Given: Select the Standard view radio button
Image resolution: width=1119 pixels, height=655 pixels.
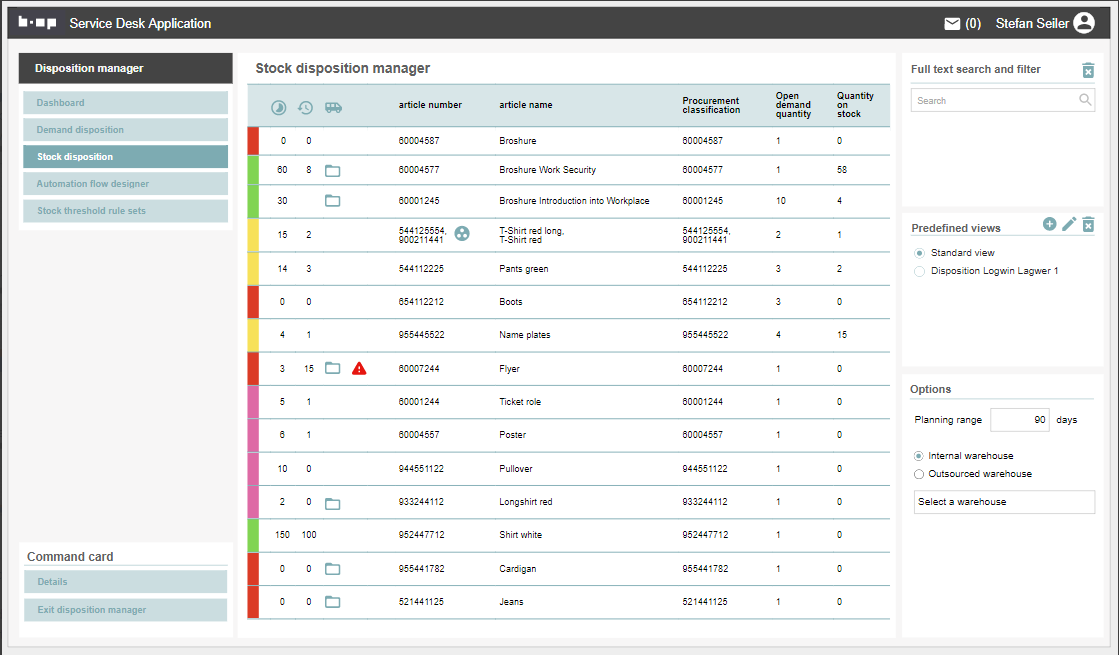Looking at the screenshot, I should click(x=919, y=253).
